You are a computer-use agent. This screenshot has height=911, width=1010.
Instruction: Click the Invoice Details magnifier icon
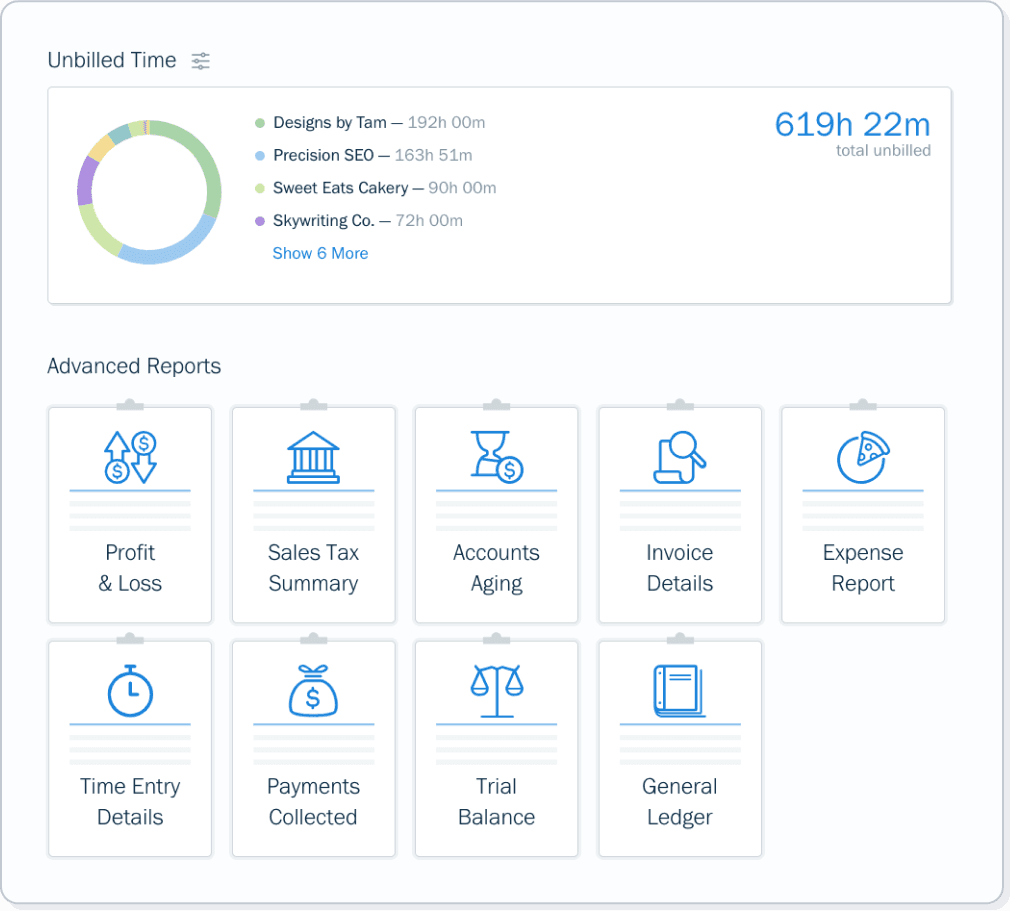(x=679, y=457)
